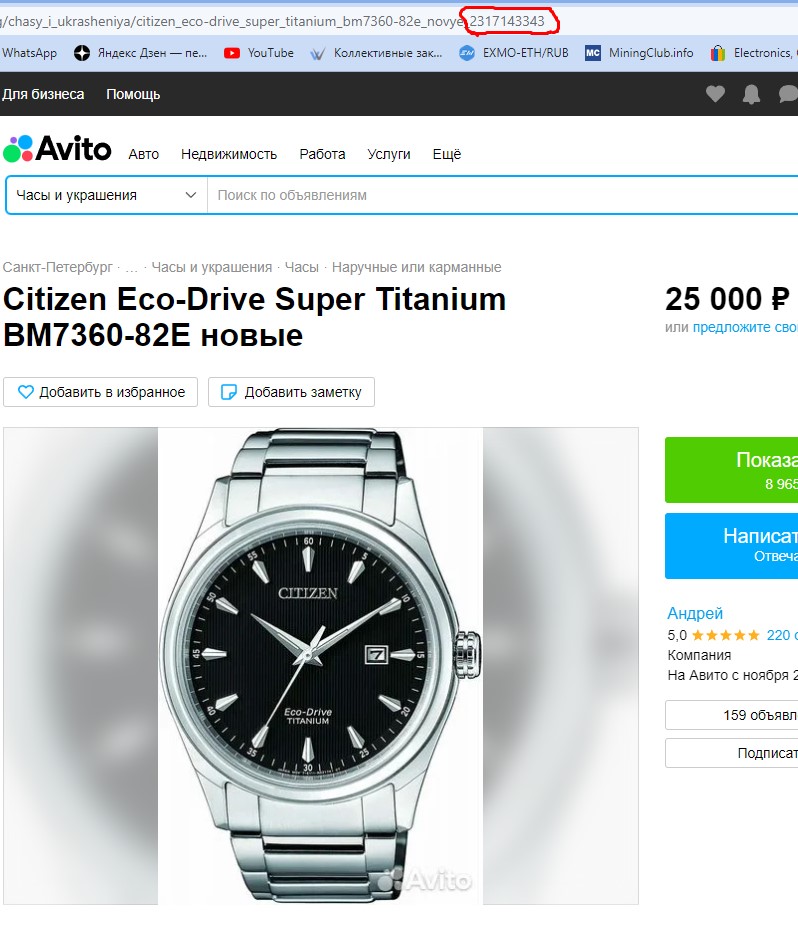This screenshot has height=926, width=798.
Task: Click the green show phone button
Action: coord(731,470)
